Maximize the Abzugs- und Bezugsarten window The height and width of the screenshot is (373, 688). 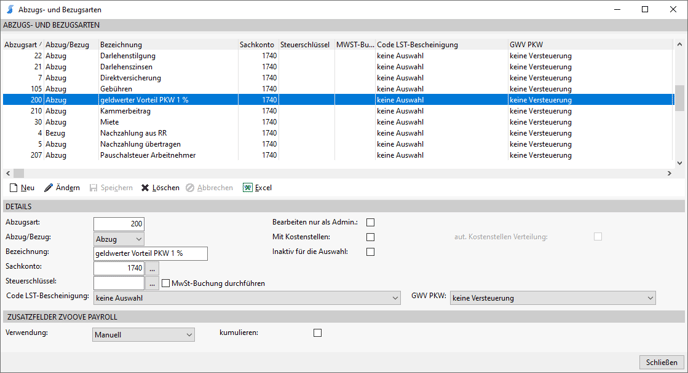click(645, 9)
